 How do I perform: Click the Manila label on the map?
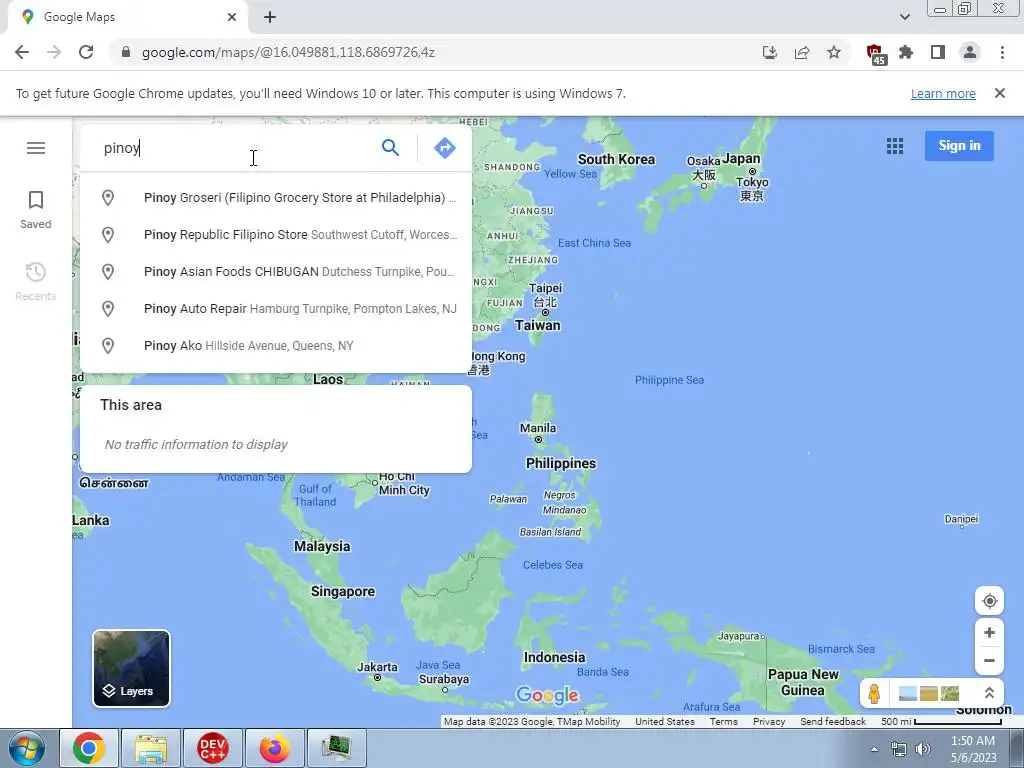538,428
